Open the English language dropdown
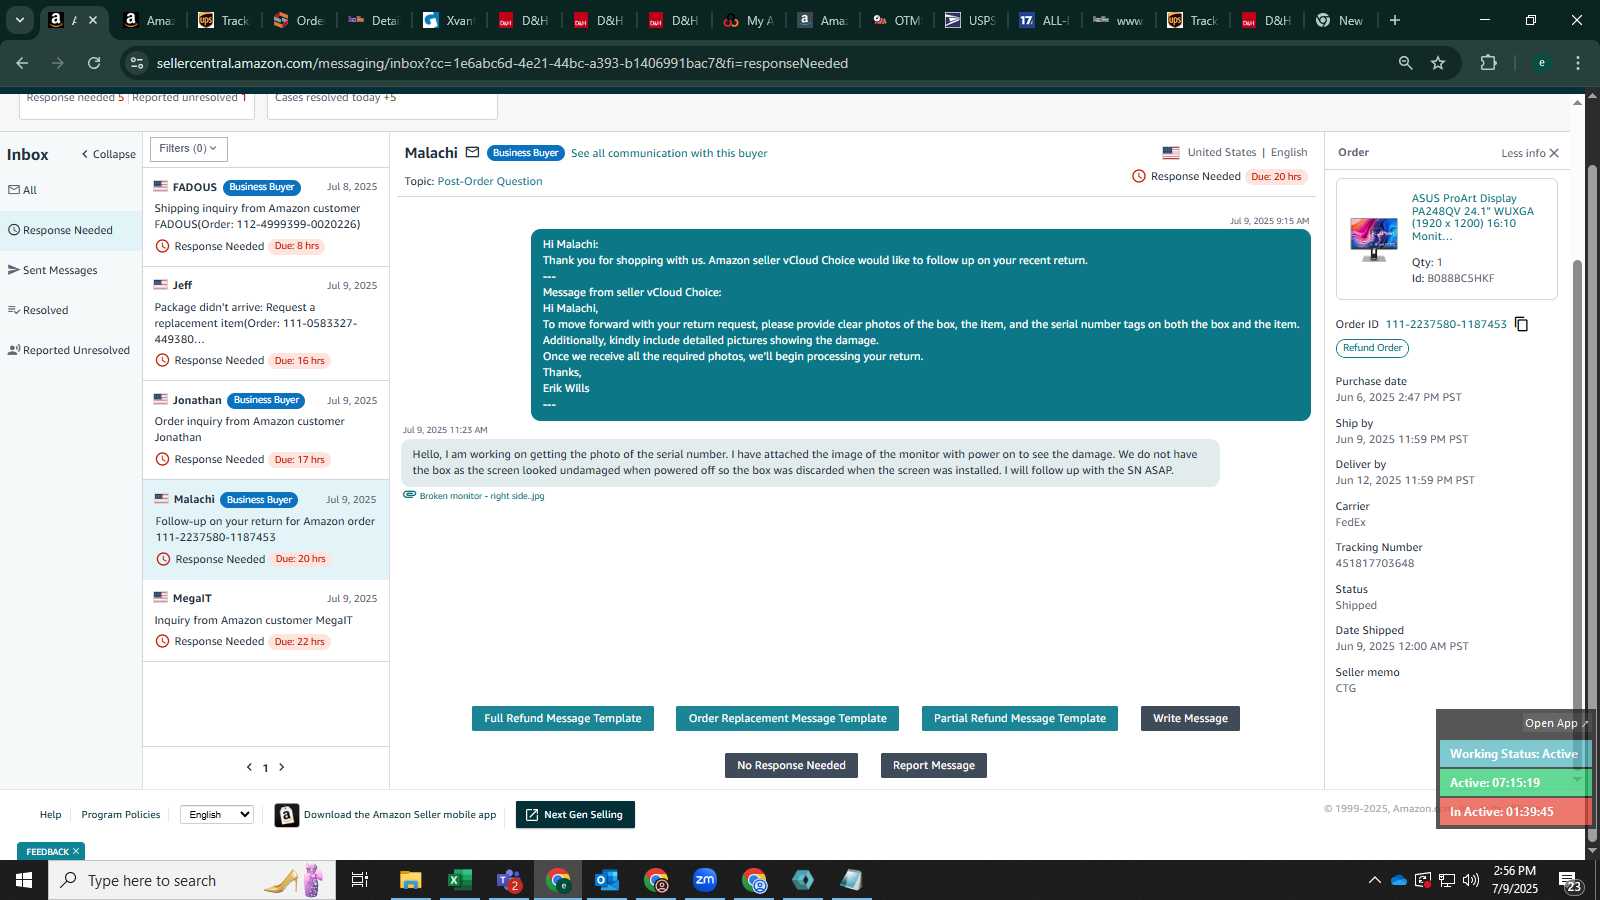Screen dimensions: 1600x900 click(217, 815)
